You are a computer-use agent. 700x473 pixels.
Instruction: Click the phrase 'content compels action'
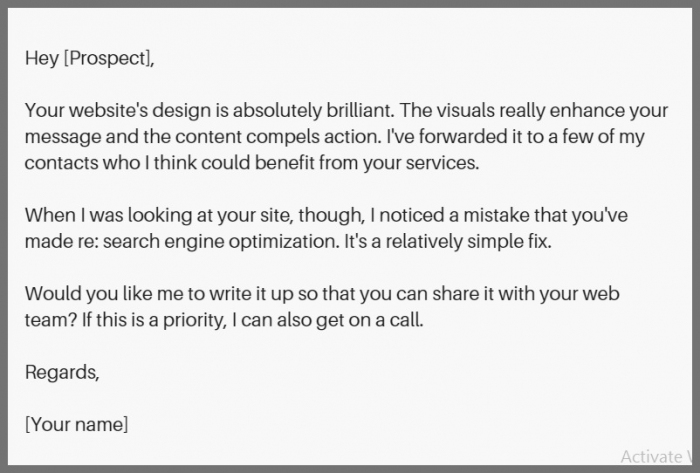tap(278, 137)
